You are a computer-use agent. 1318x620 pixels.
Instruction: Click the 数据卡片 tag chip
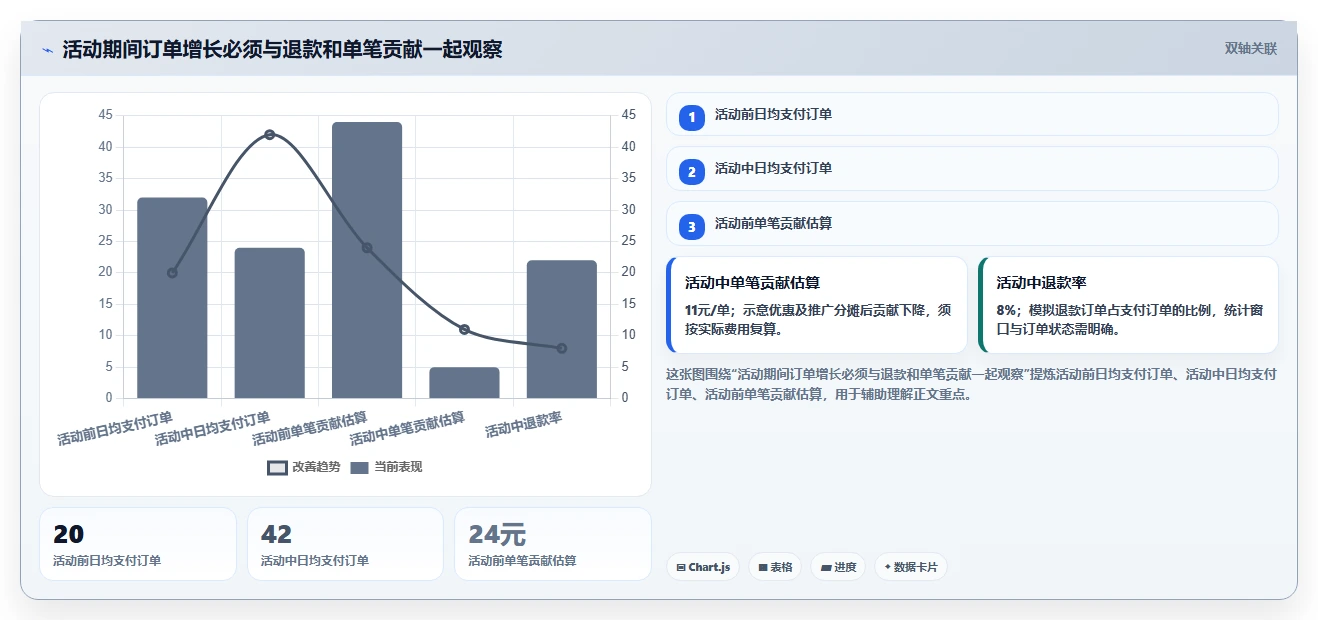910,567
